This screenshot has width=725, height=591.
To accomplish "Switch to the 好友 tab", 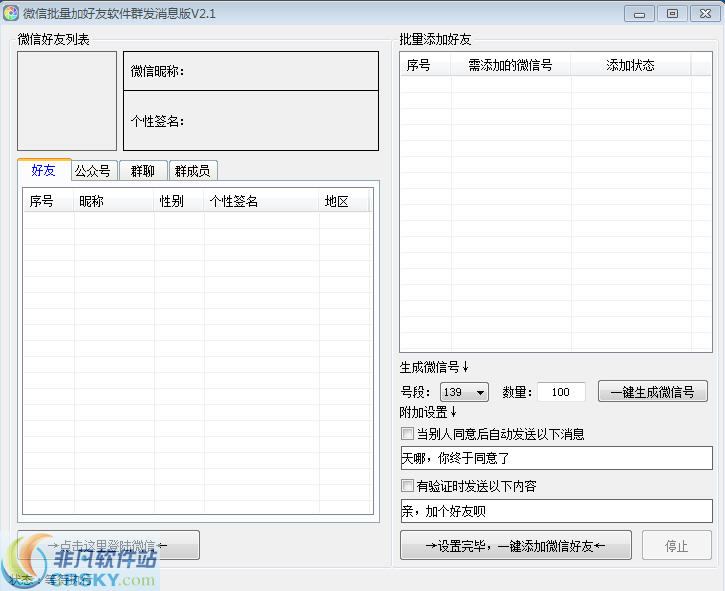I will click(44, 170).
